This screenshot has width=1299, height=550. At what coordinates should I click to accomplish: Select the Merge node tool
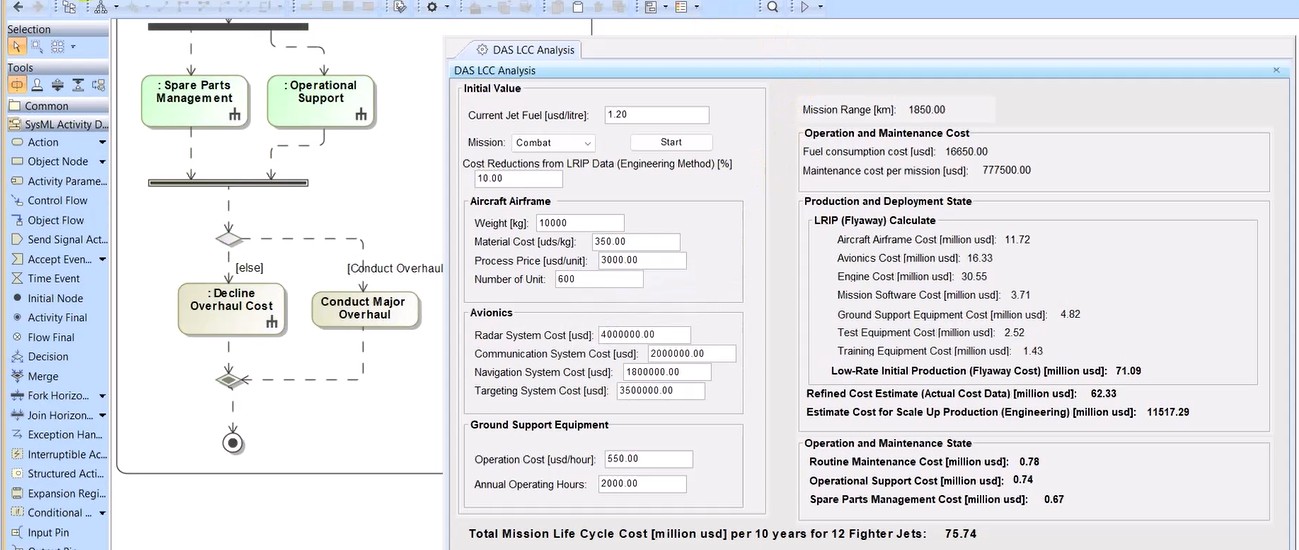coord(43,377)
